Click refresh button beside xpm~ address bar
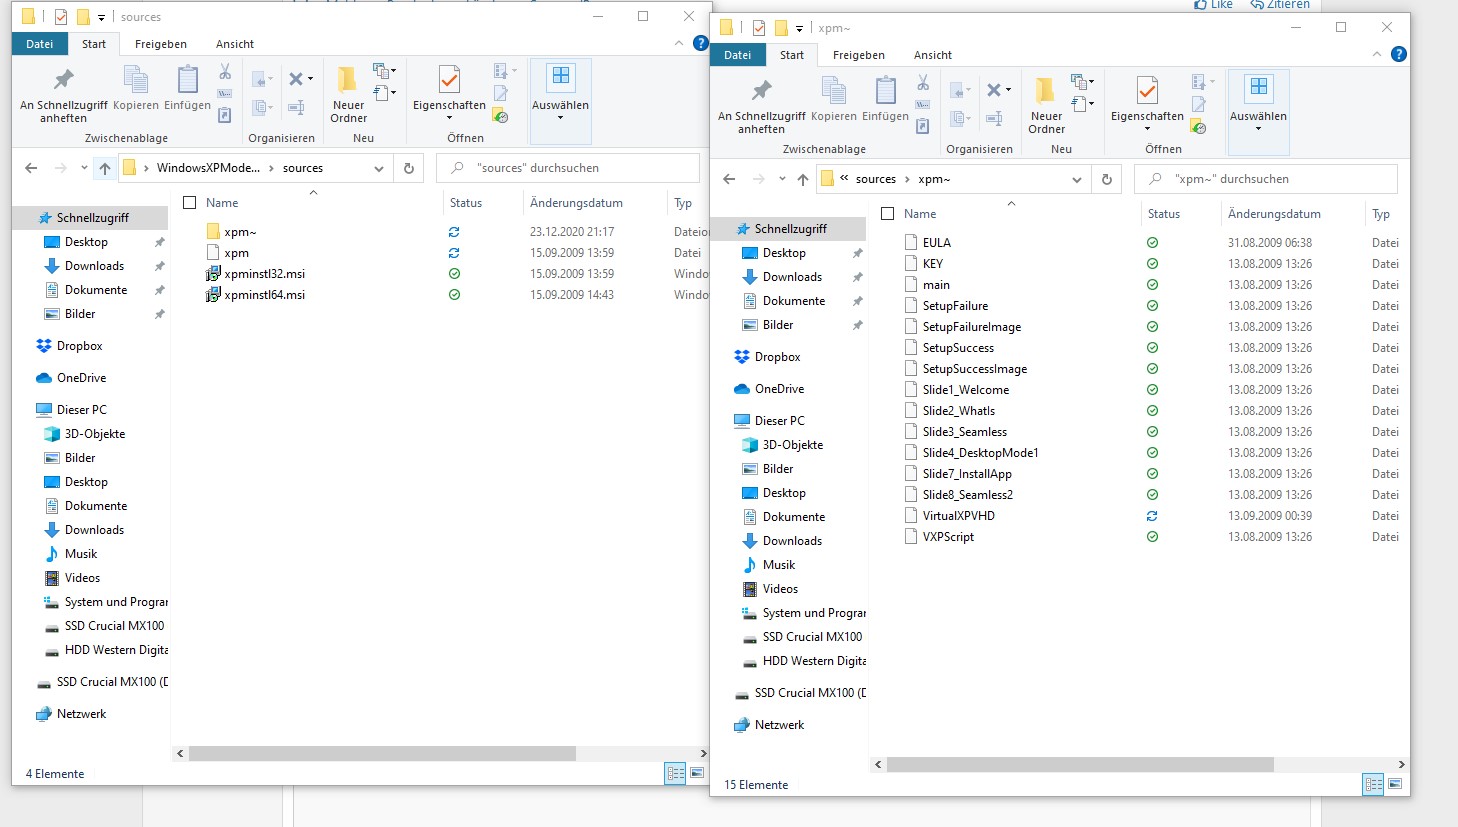This screenshot has width=1458, height=827. click(1107, 179)
